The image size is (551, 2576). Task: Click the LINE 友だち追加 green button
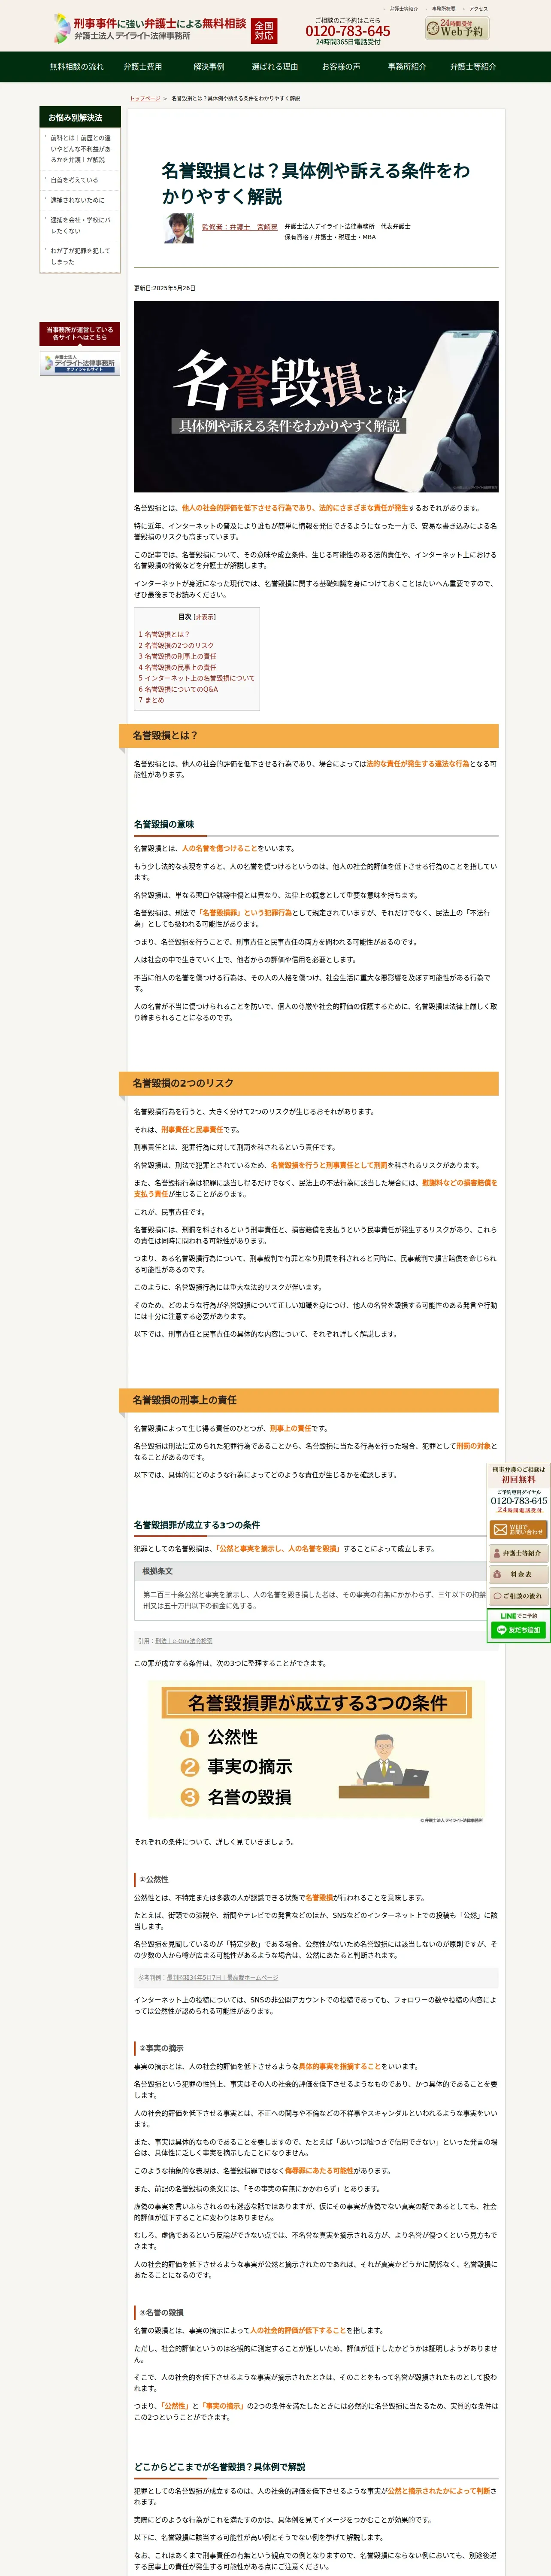click(x=518, y=1630)
